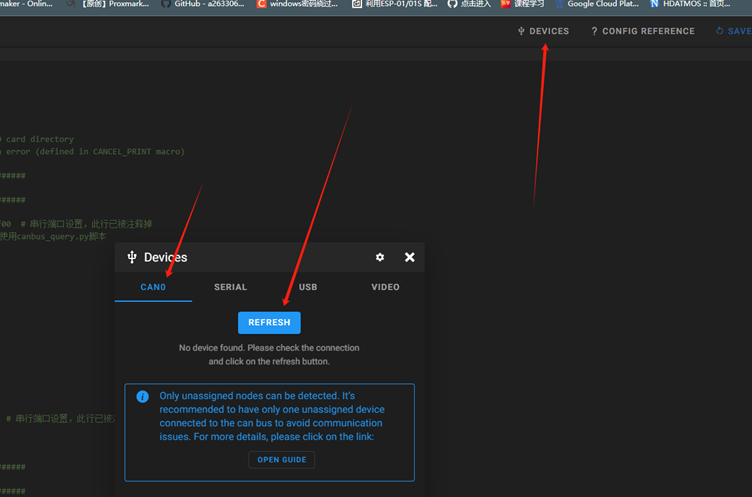Open Config Reference from the top toolbar

[x=643, y=31]
